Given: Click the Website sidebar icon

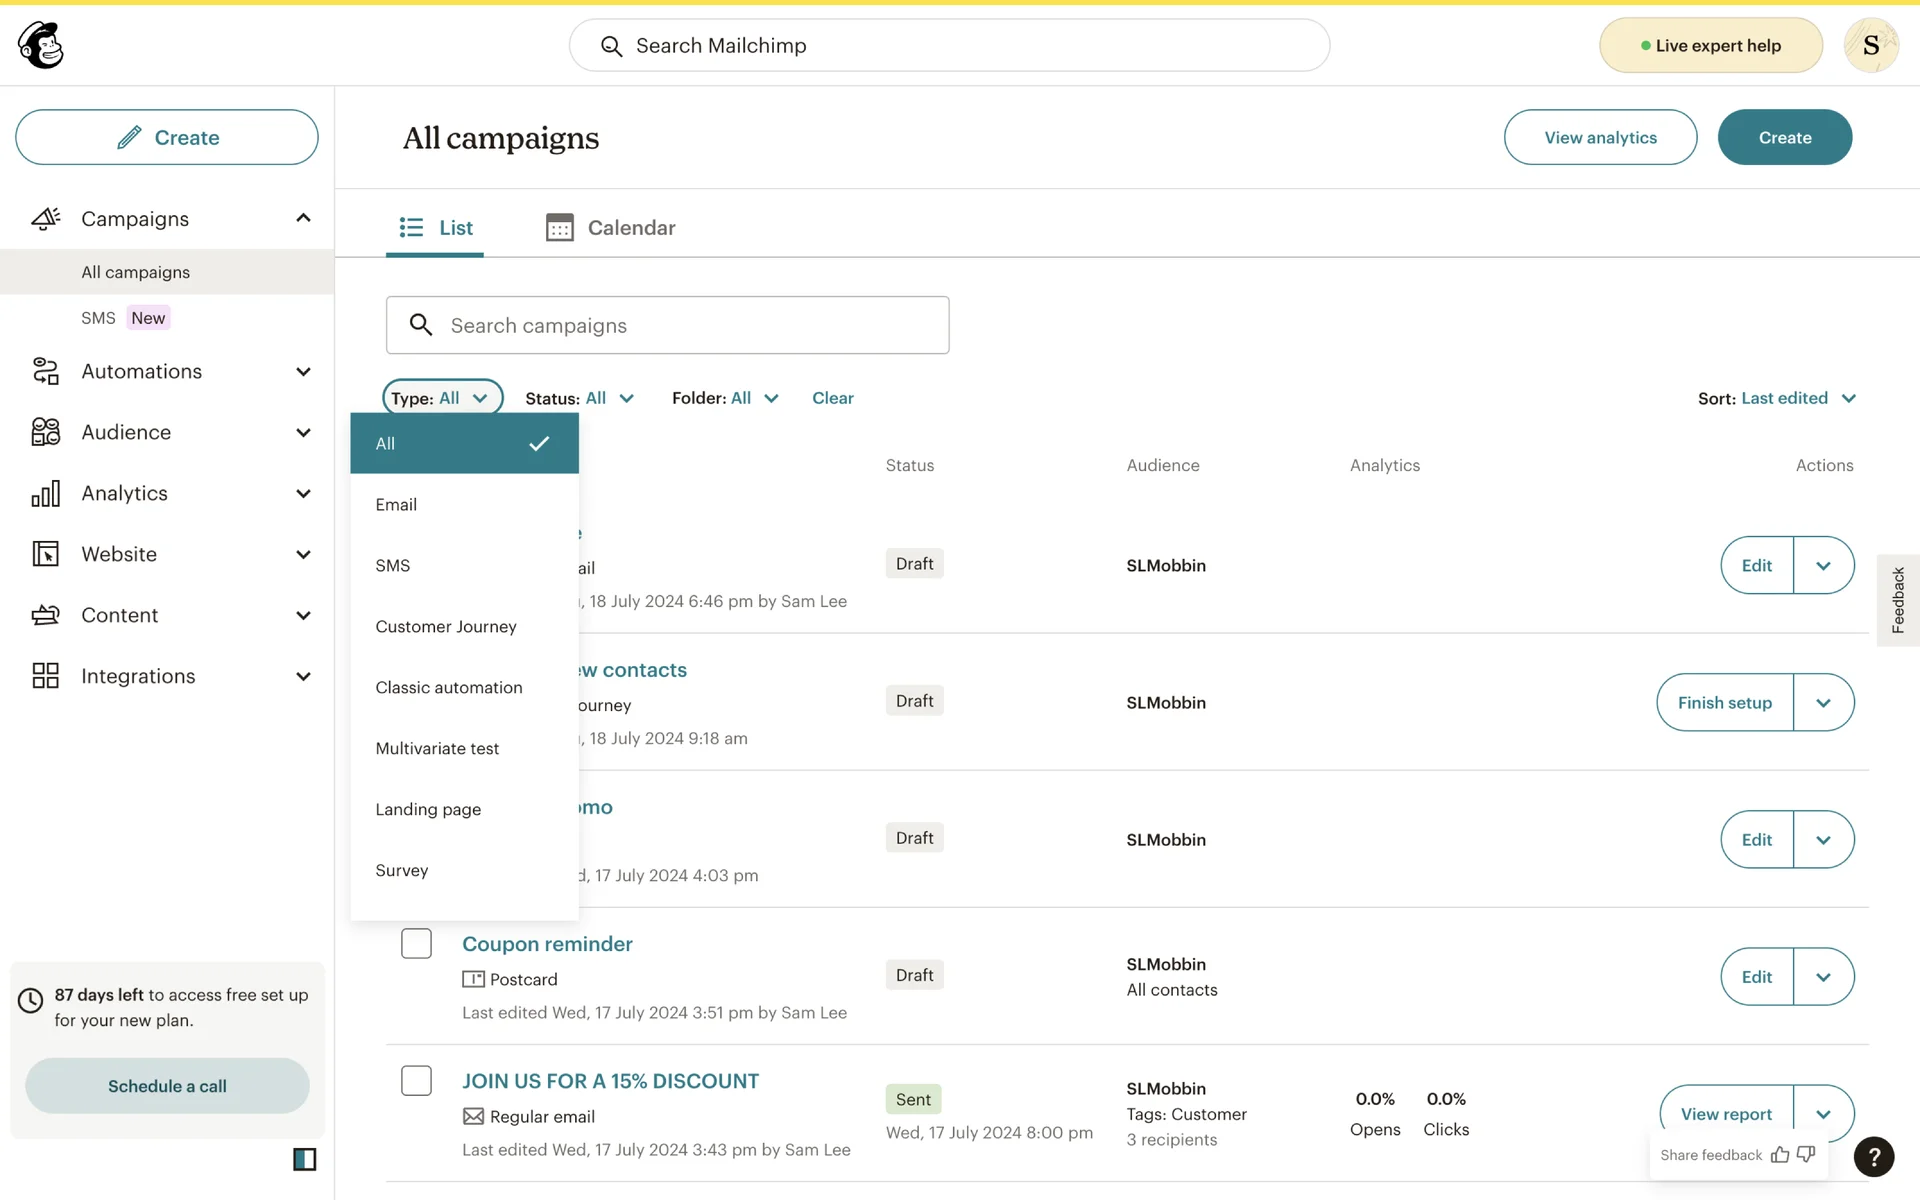Looking at the screenshot, I should tap(45, 554).
